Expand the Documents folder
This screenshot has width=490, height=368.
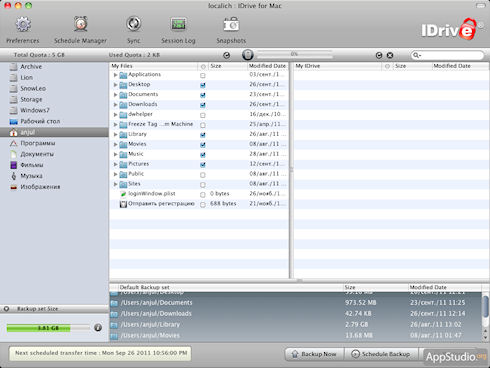coord(115,95)
